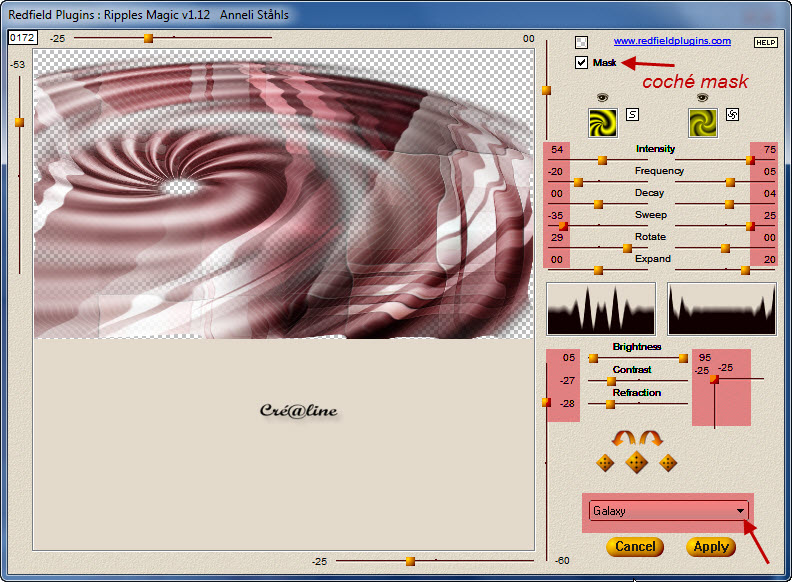Screen dimensions: 792x582
Task: Uncheck the Mask checkbox
Action: tap(582, 63)
